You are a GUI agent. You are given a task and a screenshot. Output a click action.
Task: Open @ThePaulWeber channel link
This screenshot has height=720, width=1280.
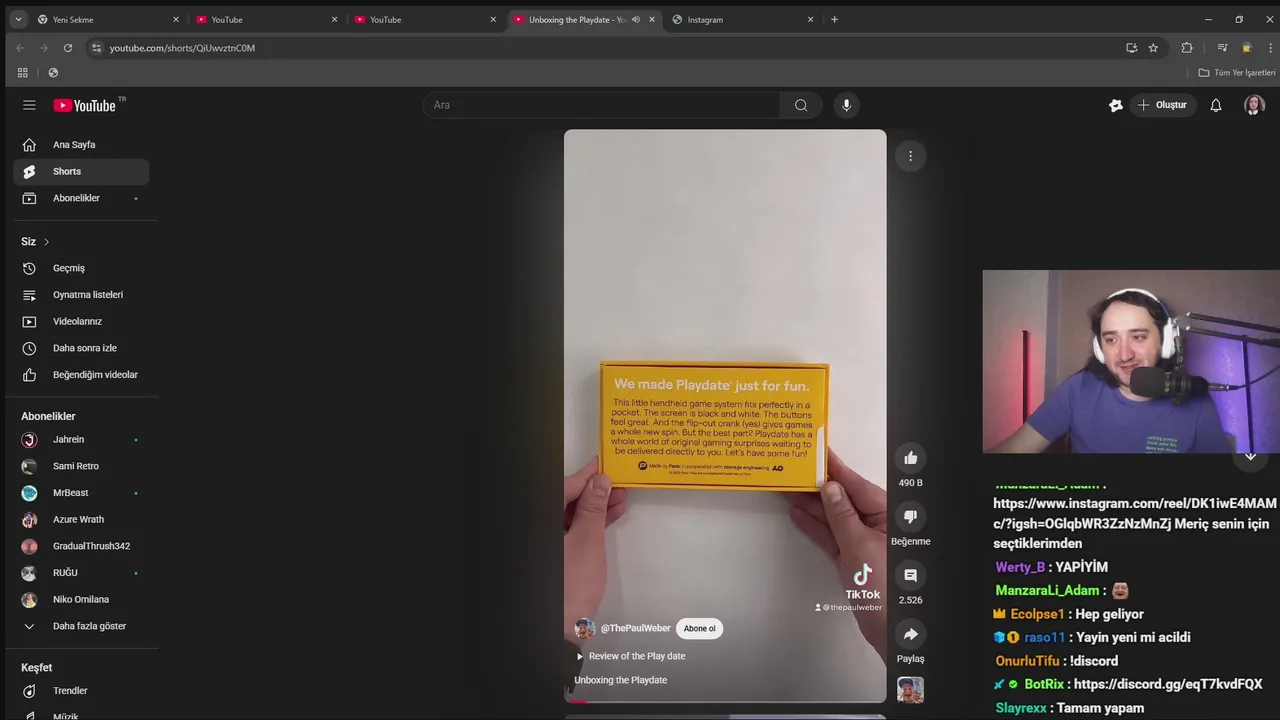(x=635, y=628)
